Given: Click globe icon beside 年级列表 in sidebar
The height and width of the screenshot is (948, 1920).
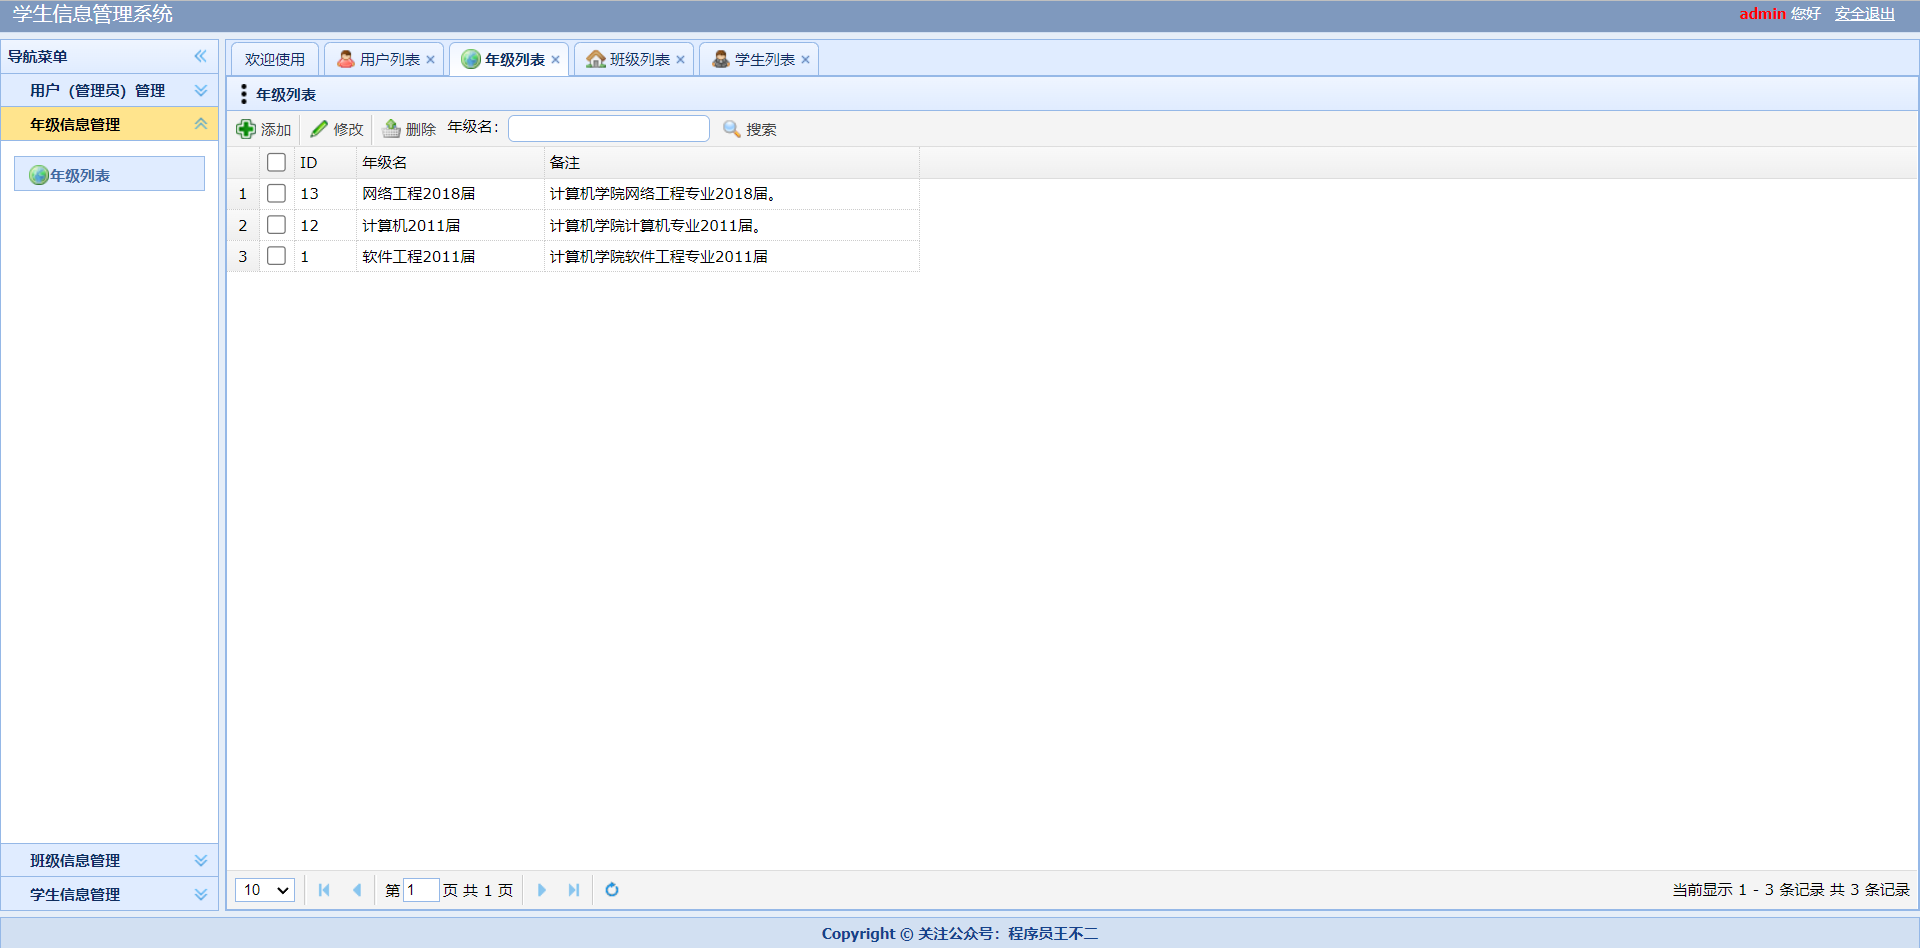Looking at the screenshot, I should tap(39, 175).
